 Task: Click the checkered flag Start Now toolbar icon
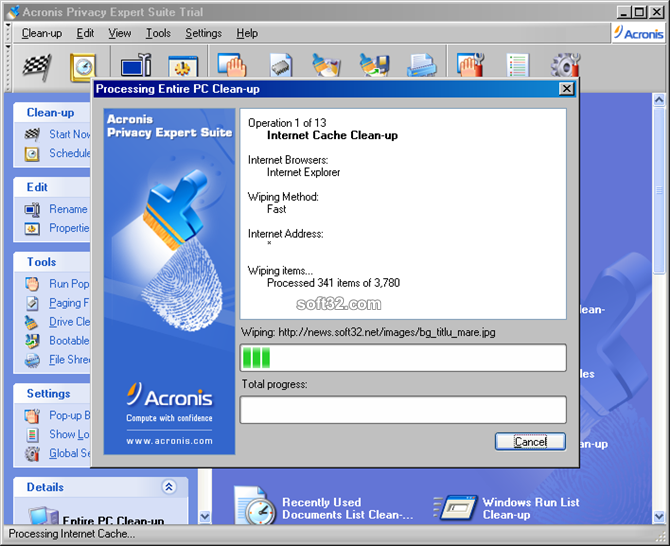click(x=37, y=67)
